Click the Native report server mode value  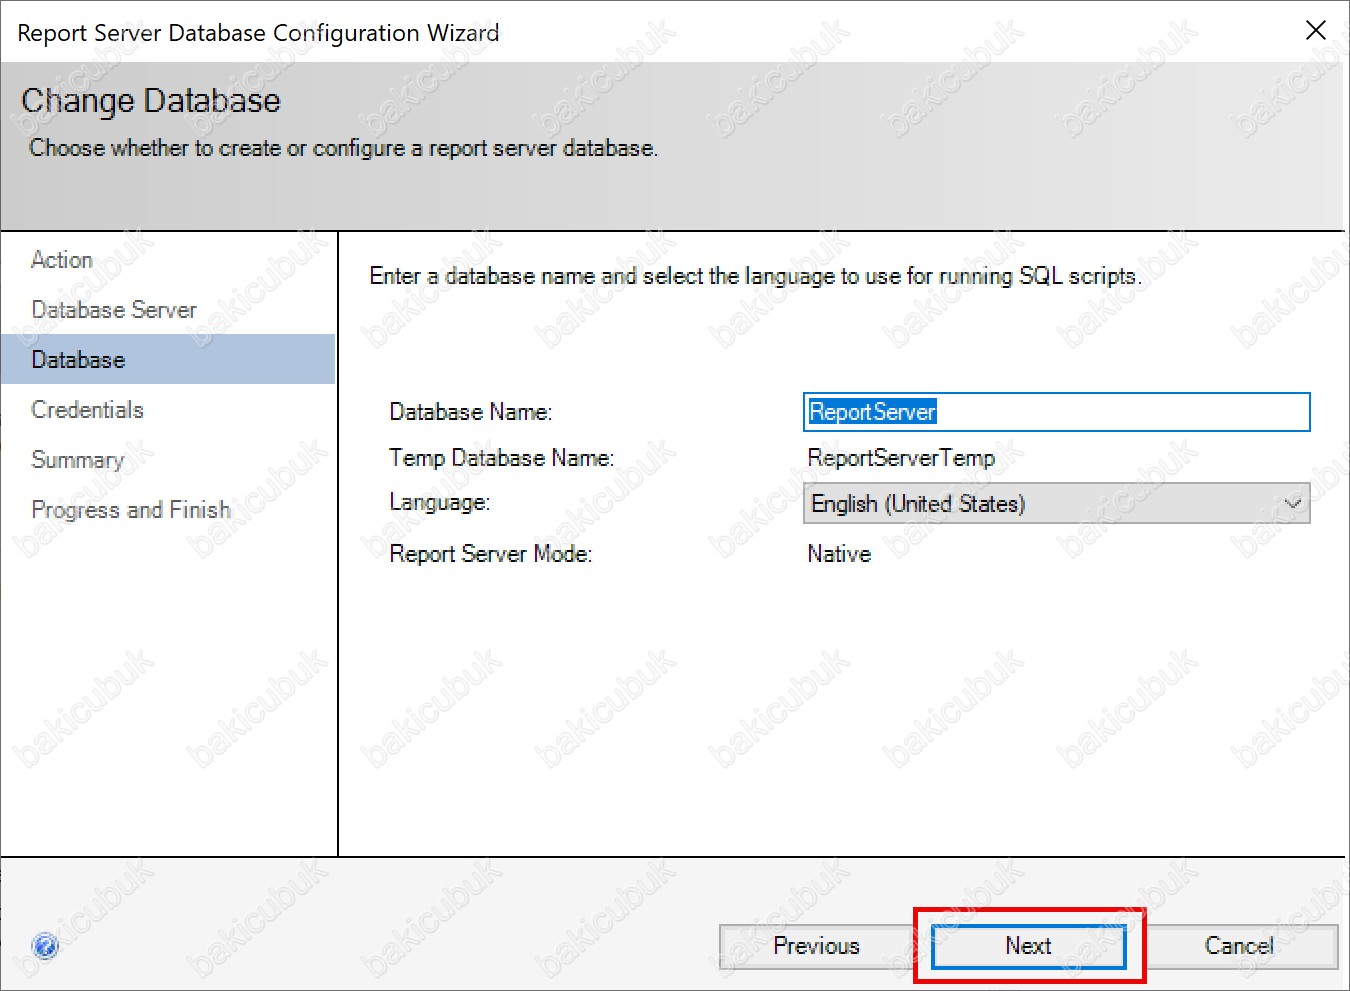point(839,554)
